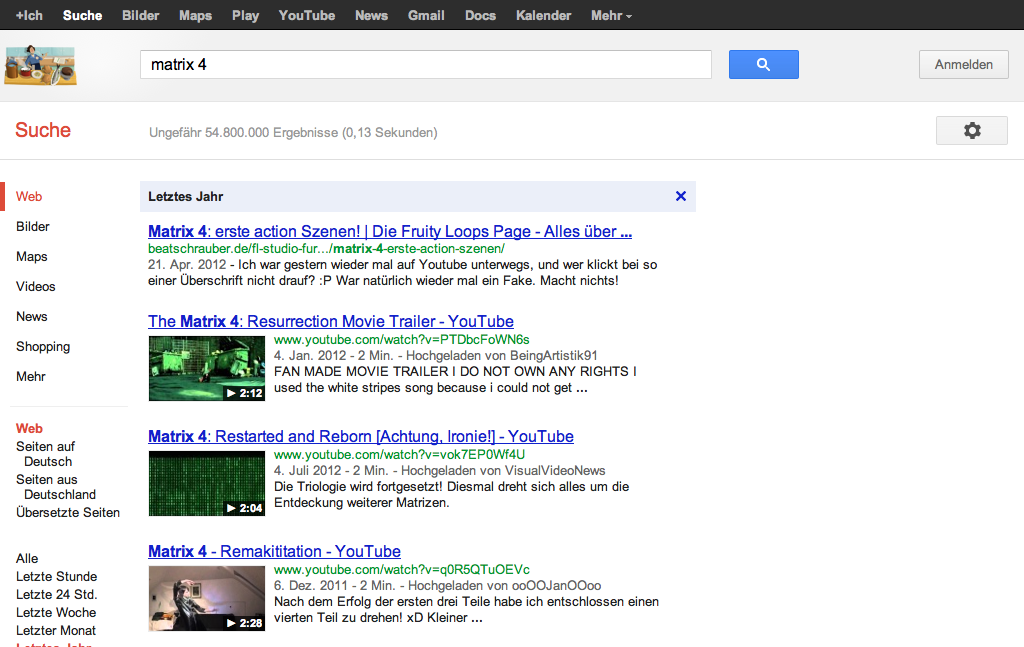
Task: Click the blue magnifier search button
Action: [763, 65]
